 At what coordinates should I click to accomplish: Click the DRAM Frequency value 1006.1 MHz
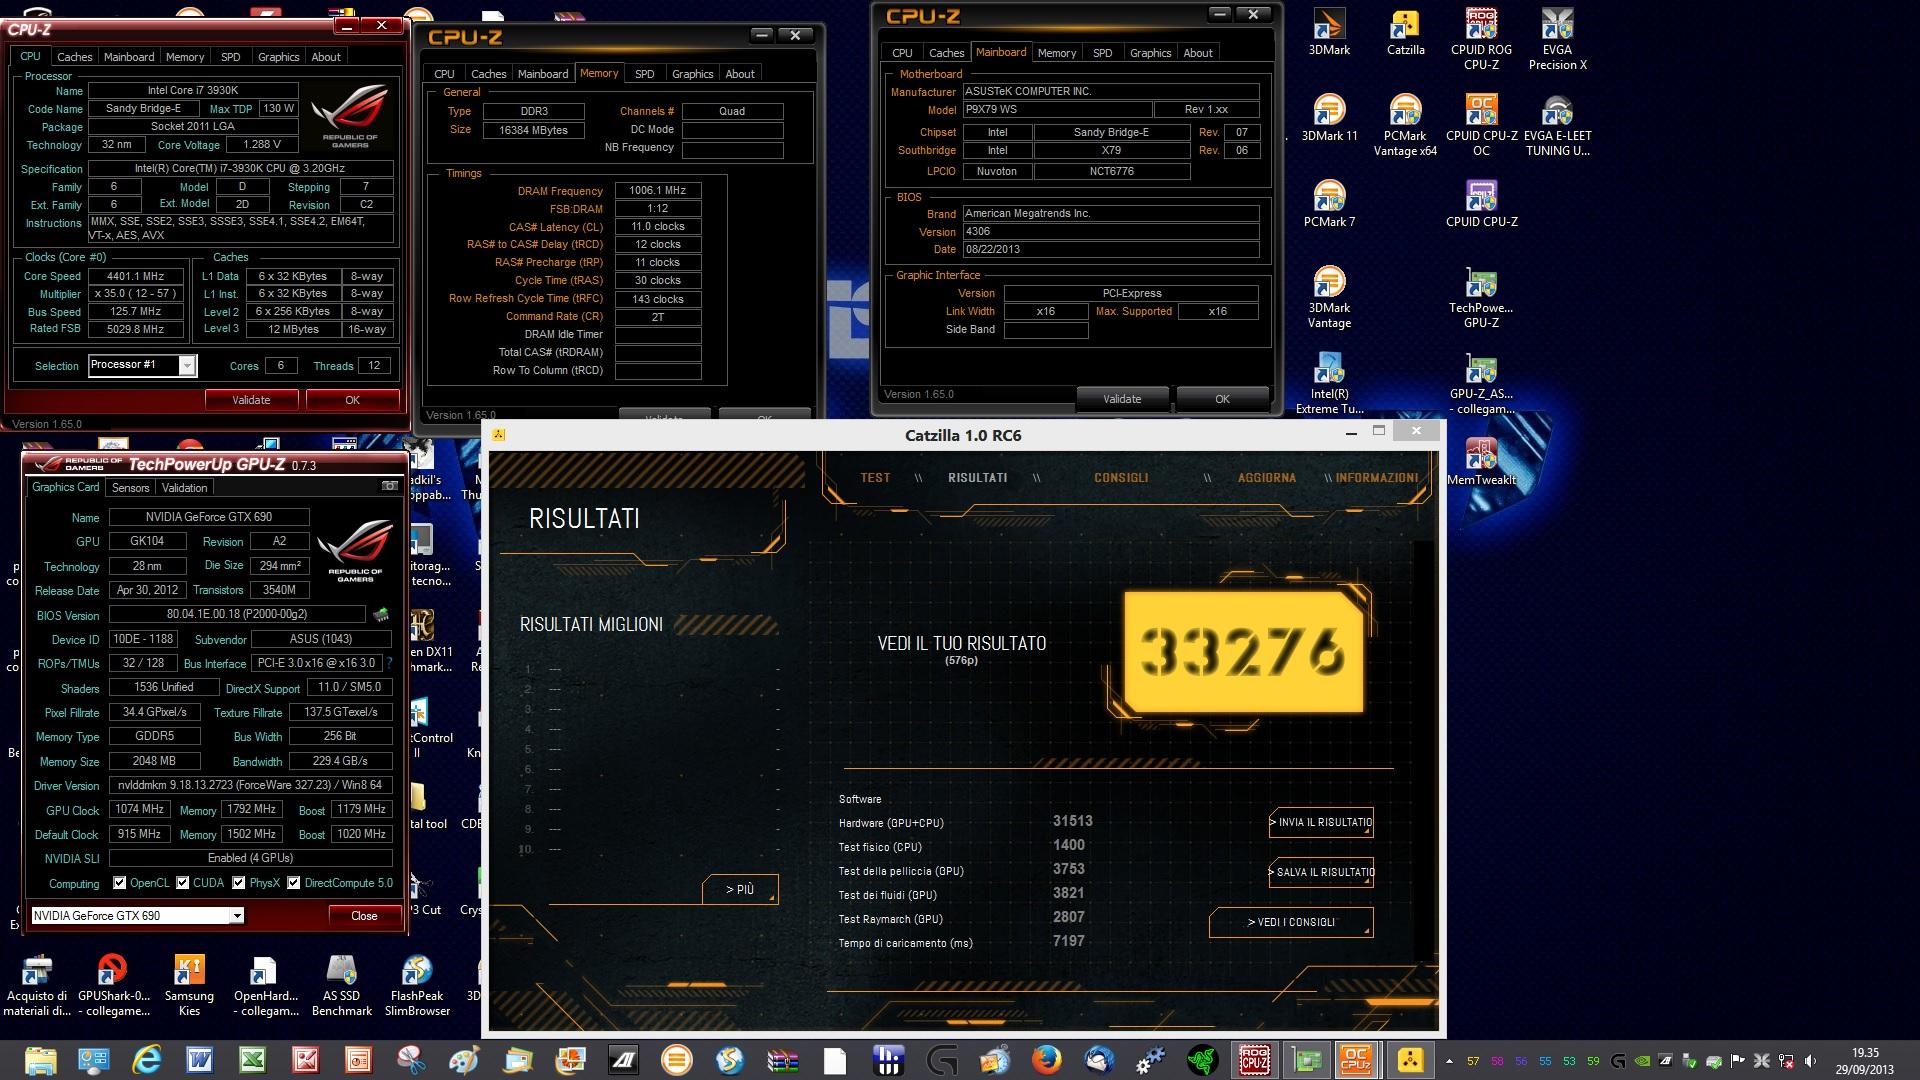point(658,190)
